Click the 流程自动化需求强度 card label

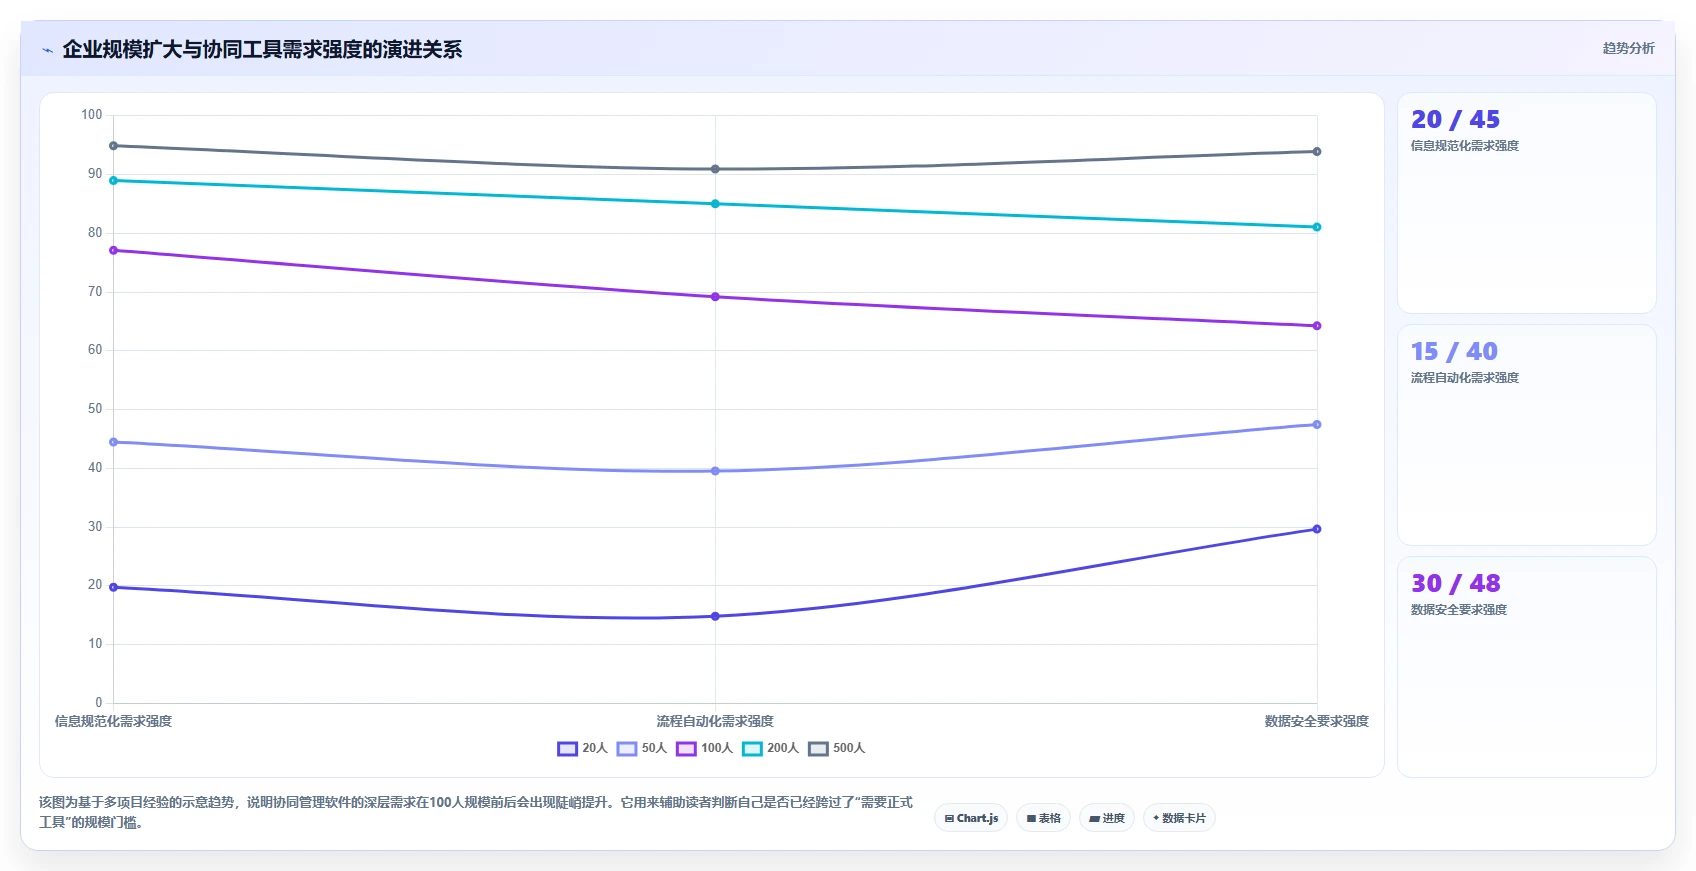pyautogui.click(x=1464, y=378)
